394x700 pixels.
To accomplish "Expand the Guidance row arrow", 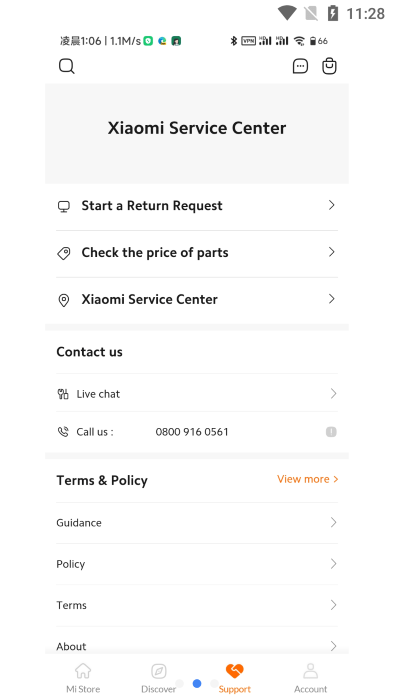I will tap(333, 522).
